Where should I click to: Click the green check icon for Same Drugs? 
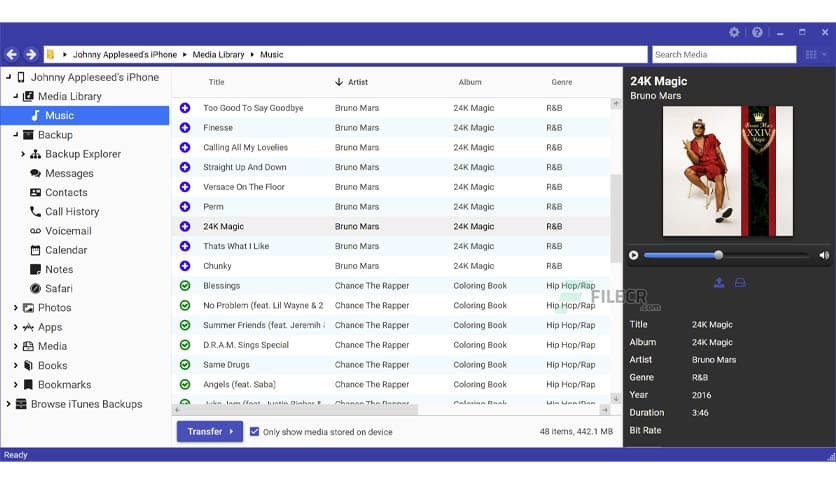[x=185, y=365]
